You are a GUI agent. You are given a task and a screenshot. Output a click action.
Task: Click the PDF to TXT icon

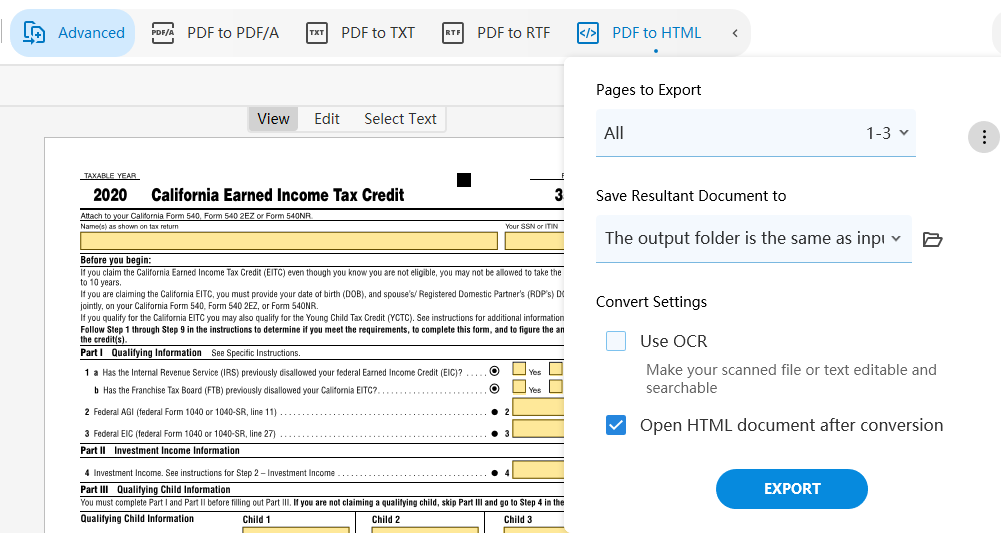coord(317,33)
